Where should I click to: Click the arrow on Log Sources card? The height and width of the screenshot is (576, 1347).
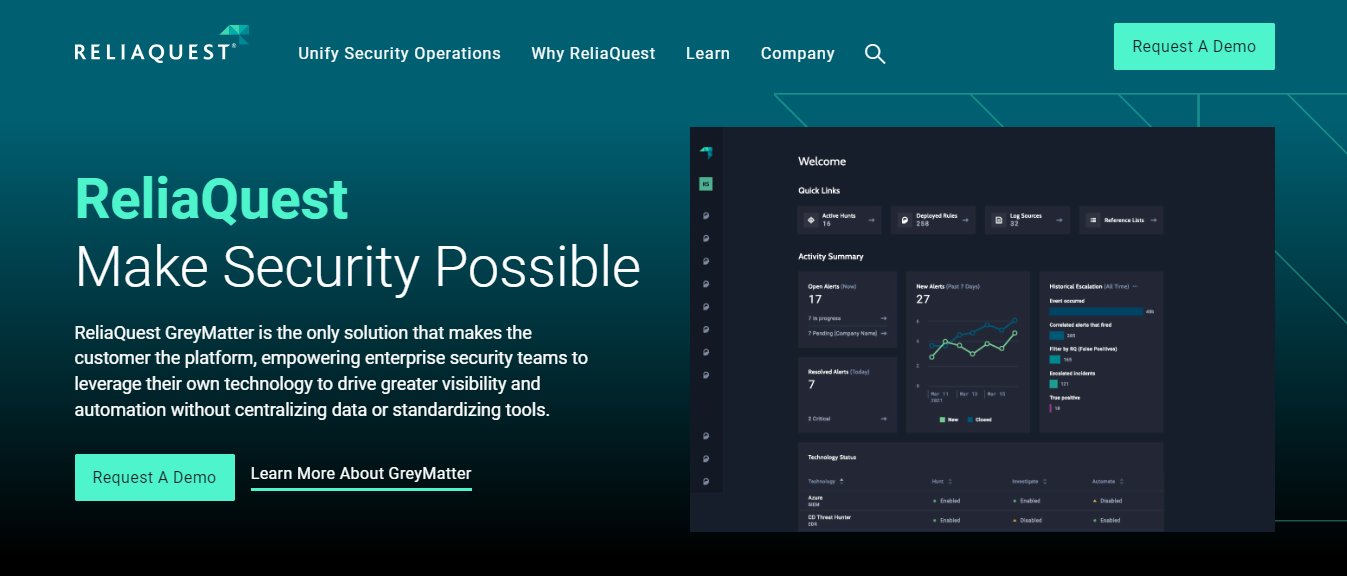tap(1059, 220)
